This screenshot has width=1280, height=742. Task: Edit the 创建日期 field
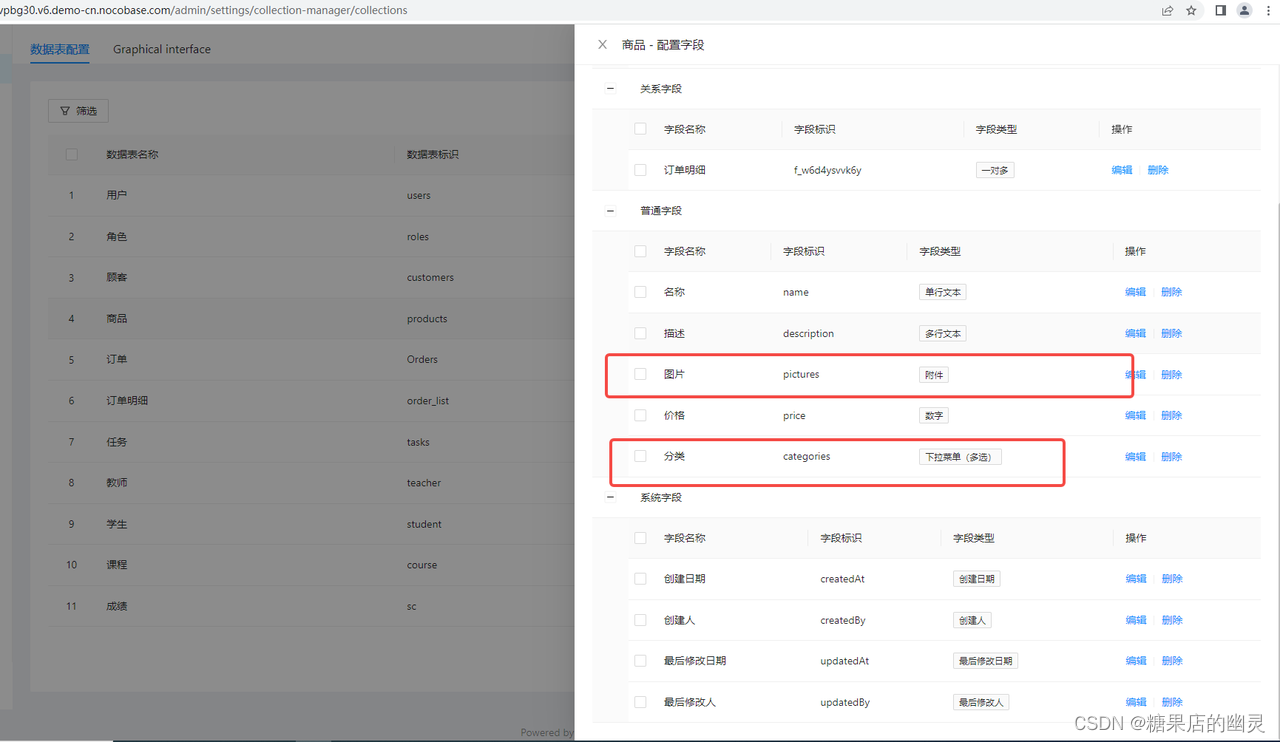coord(1136,579)
